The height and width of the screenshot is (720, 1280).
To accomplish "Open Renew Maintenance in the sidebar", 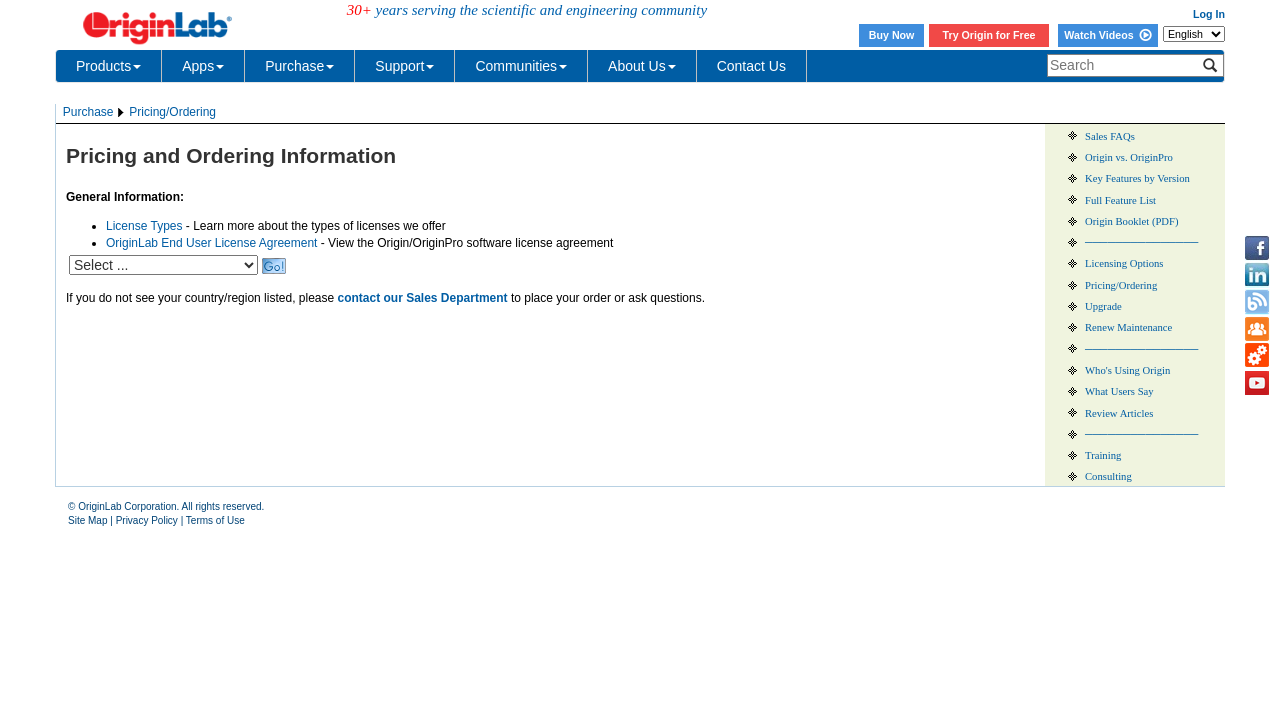I will point(1128,327).
